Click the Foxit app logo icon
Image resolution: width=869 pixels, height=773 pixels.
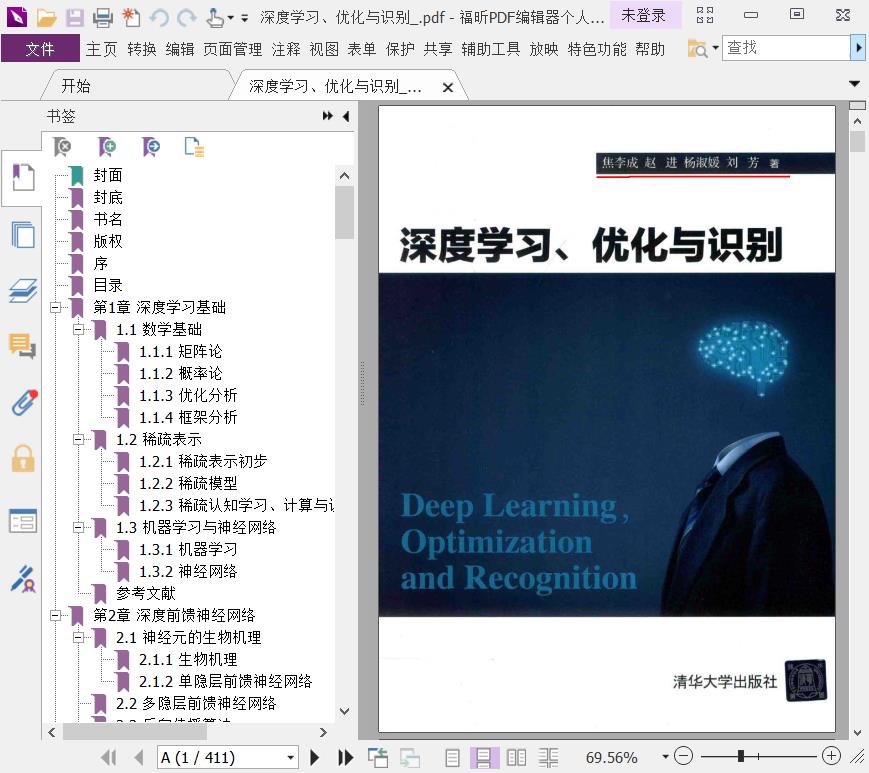17,17
